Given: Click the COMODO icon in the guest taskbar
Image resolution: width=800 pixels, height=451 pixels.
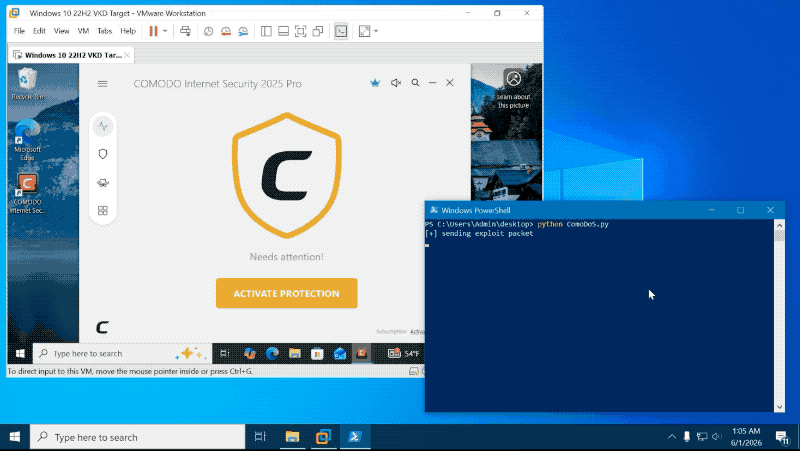Looking at the screenshot, I should 362,353.
